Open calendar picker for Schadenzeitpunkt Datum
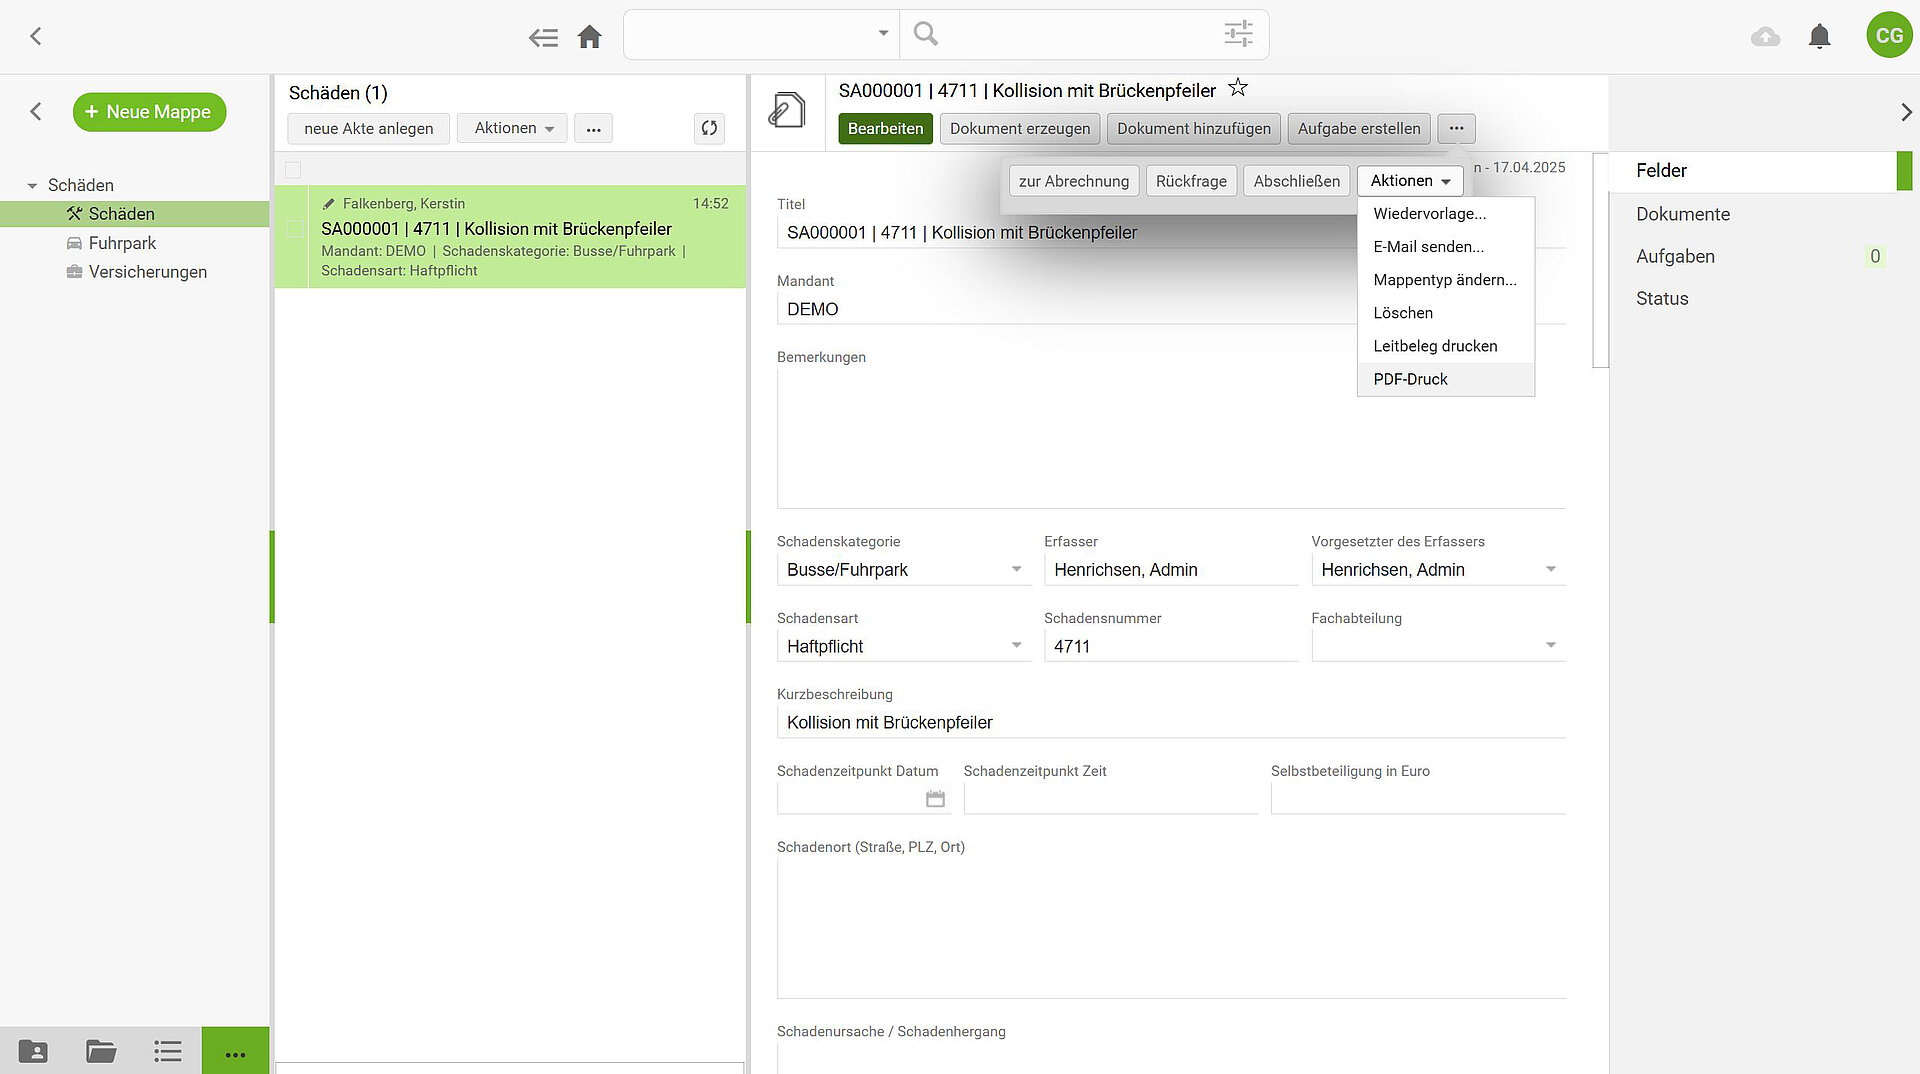1920x1074 pixels. [935, 798]
